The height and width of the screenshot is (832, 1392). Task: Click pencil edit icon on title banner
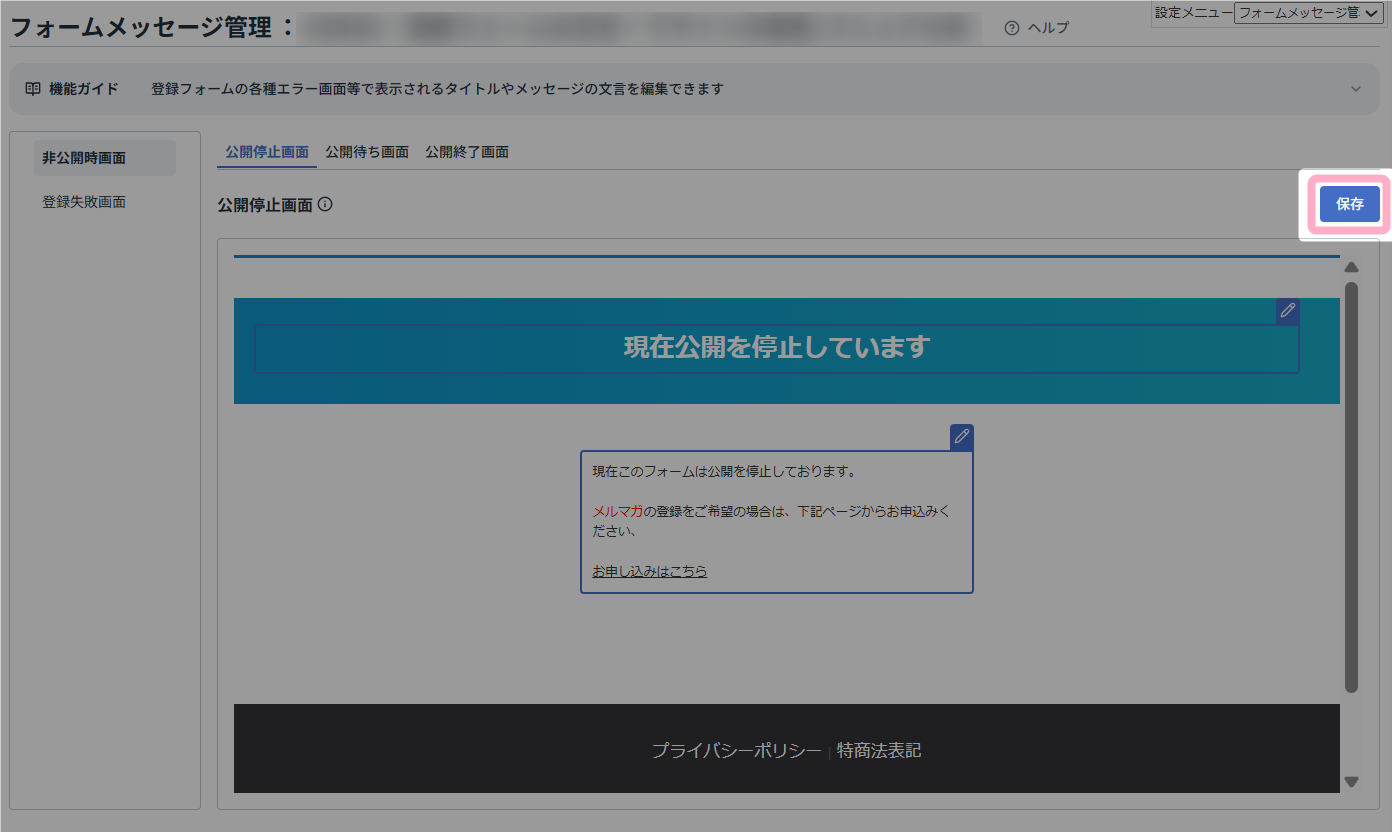tap(1287, 311)
